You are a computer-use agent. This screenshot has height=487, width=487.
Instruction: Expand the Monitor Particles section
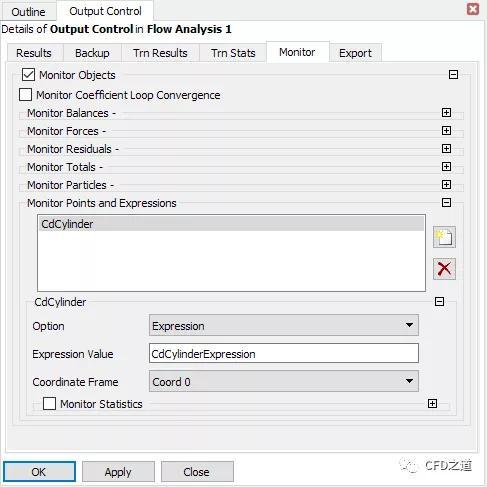point(446,185)
